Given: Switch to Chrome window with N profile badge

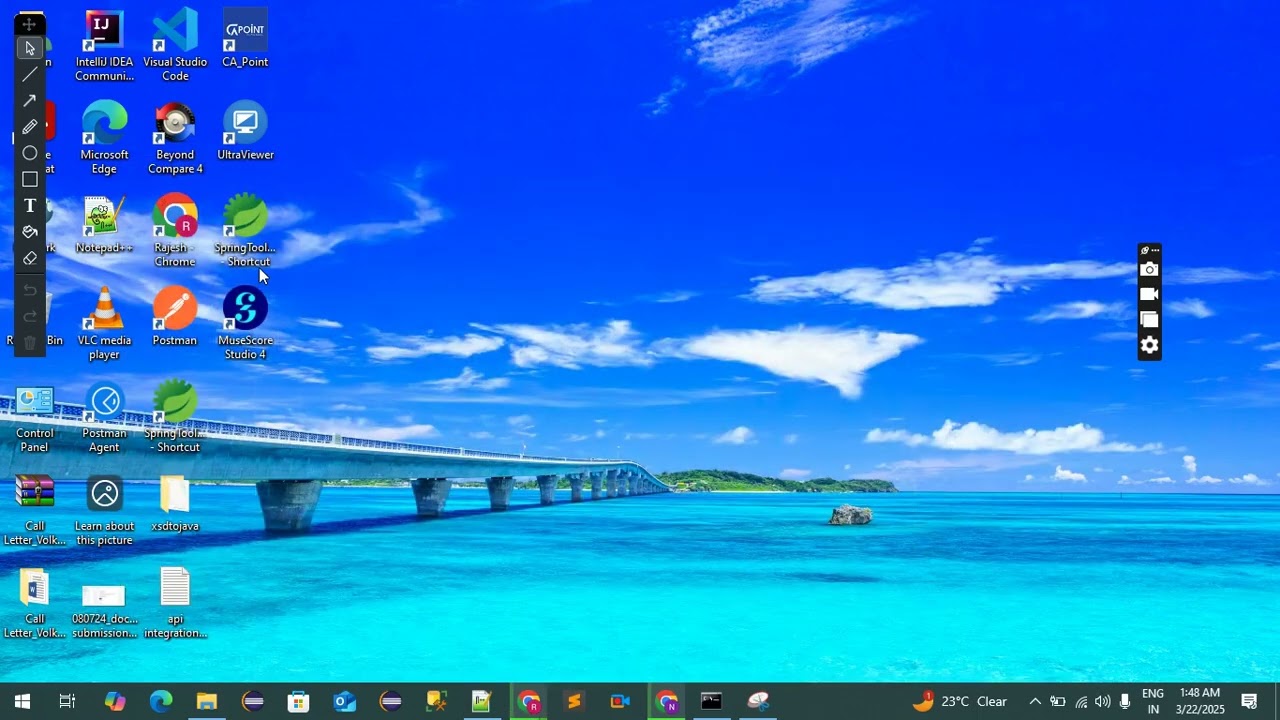Looking at the screenshot, I should (x=666, y=701).
